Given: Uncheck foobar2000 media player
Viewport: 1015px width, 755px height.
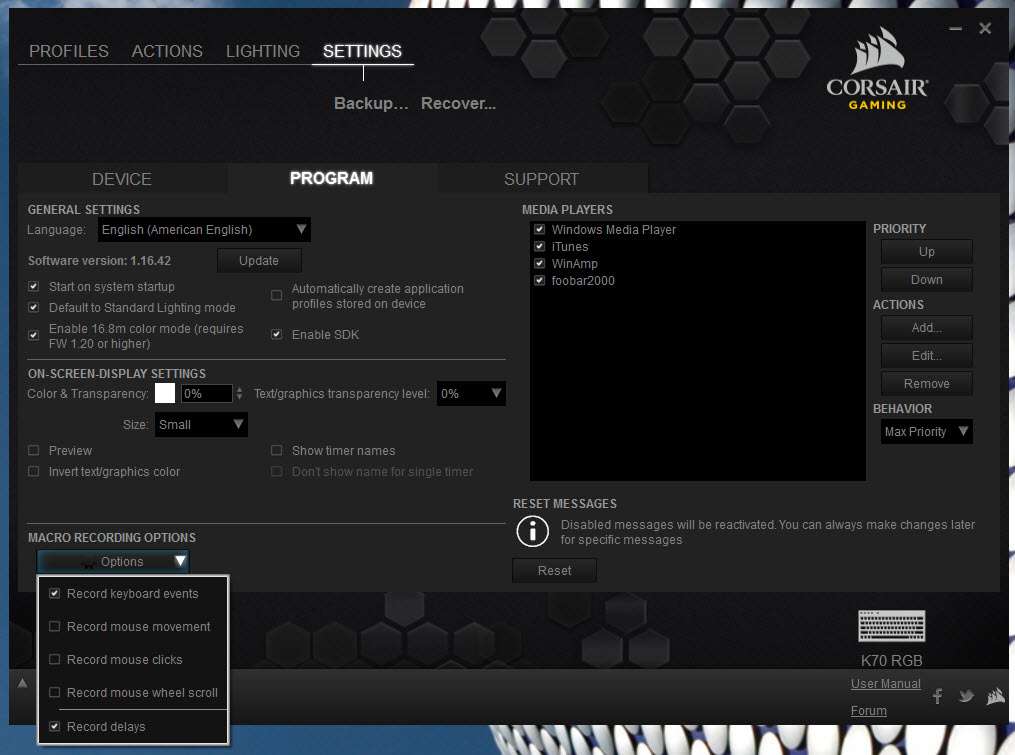Looking at the screenshot, I should click(x=539, y=280).
